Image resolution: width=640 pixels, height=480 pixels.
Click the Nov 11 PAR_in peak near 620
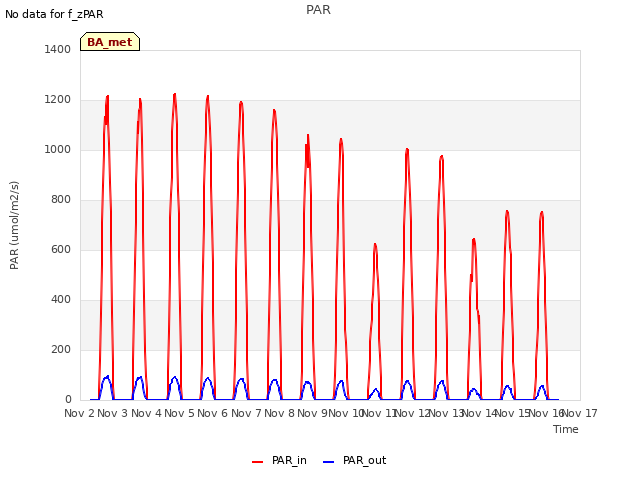[x=375, y=245]
